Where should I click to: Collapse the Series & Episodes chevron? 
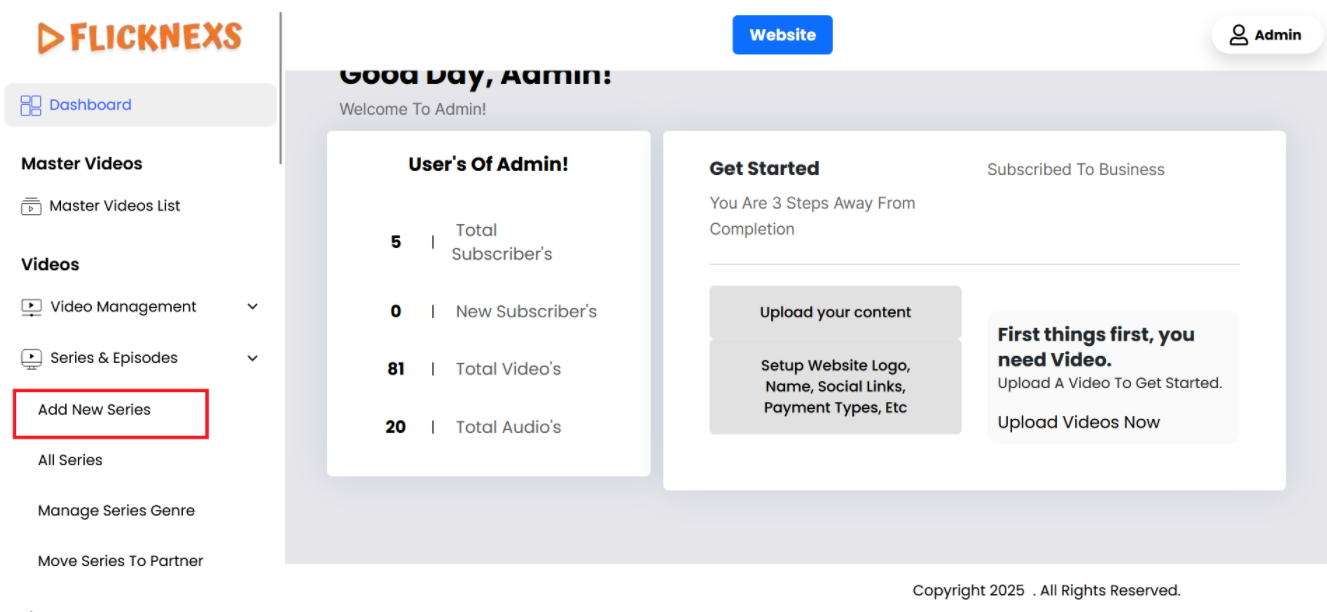pos(252,358)
